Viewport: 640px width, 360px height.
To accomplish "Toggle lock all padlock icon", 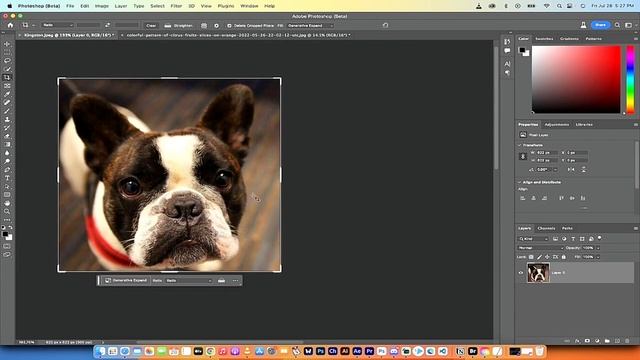I will click(564, 257).
